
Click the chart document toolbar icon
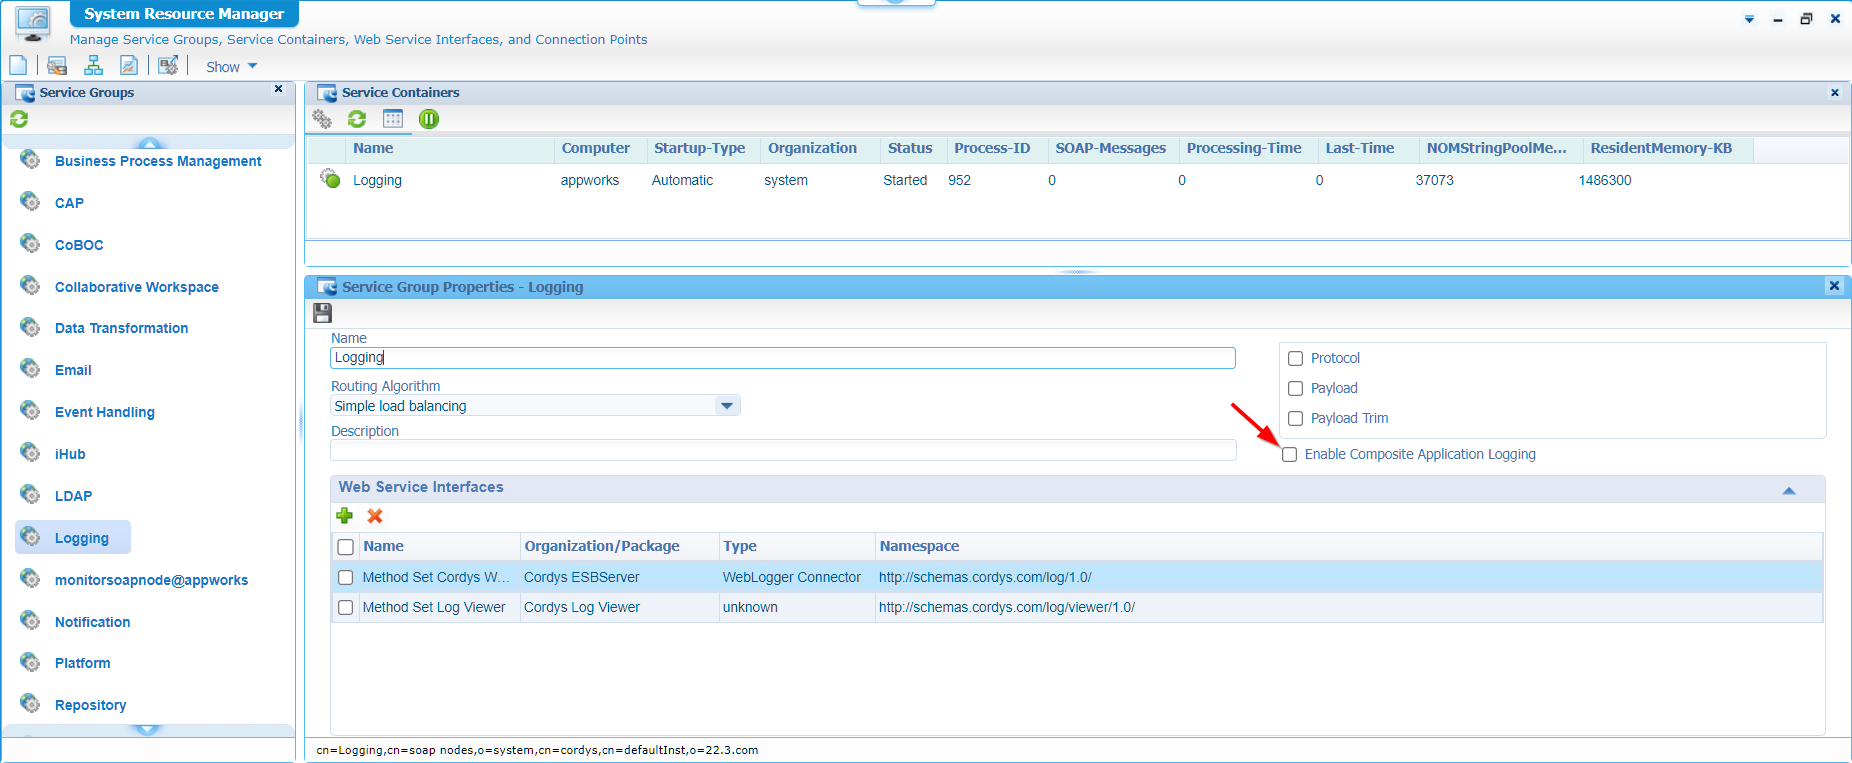click(129, 66)
